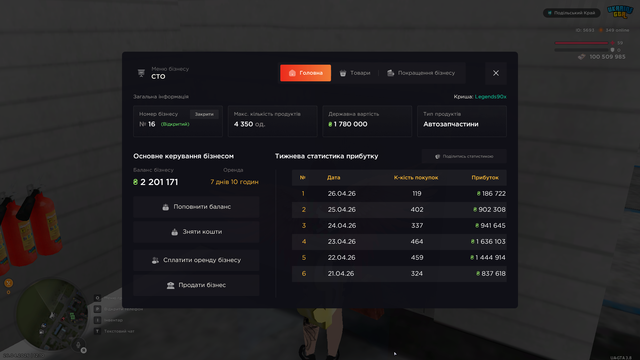Click the money bag icon in Зняти кошти

pyautogui.click(x=174, y=232)
